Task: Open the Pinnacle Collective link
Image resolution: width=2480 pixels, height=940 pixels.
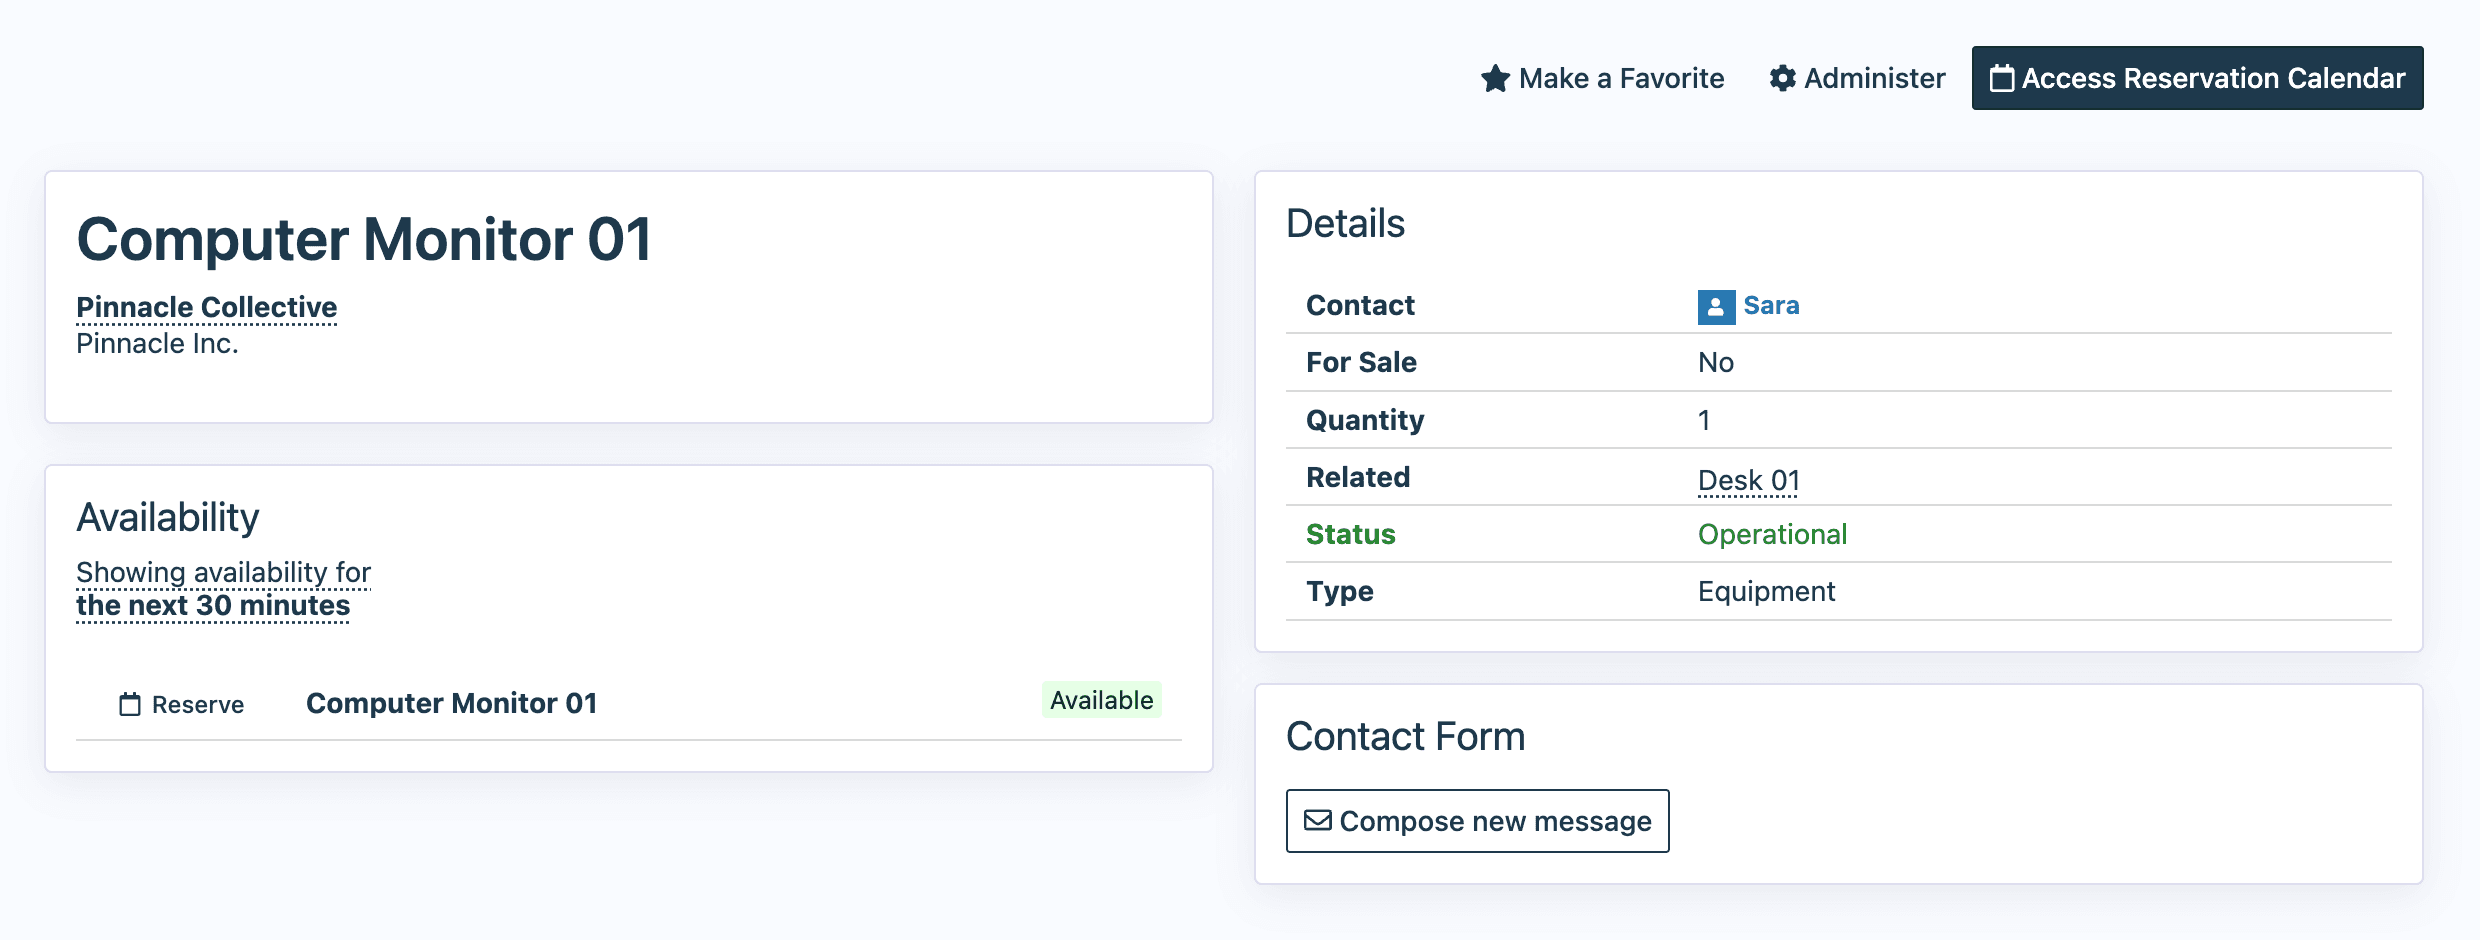Action: point(206,307)
